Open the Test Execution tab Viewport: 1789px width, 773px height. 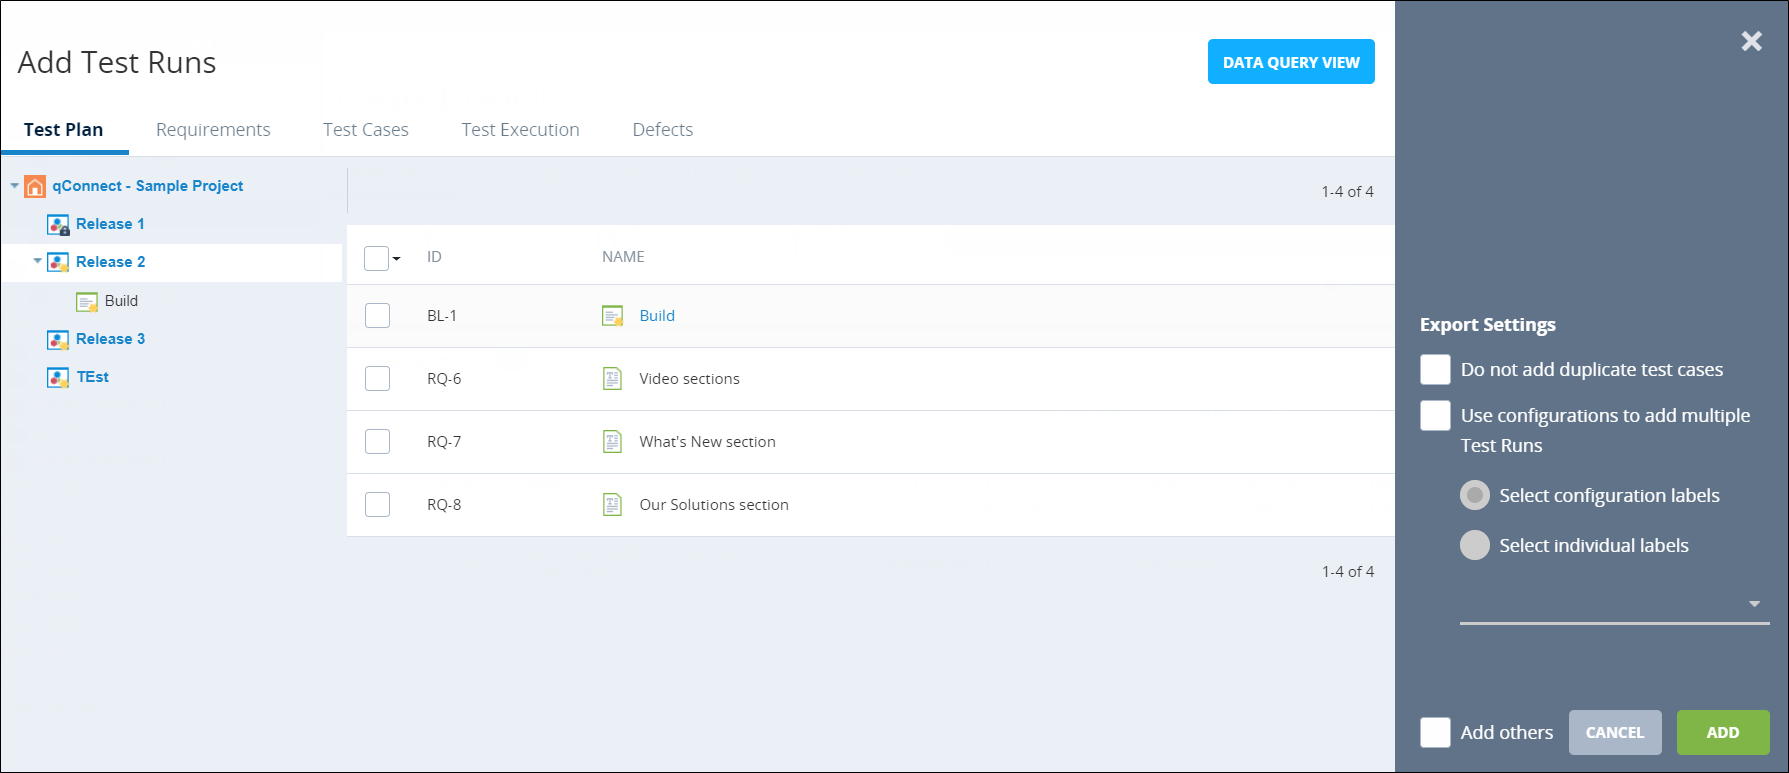pos(520,130)
